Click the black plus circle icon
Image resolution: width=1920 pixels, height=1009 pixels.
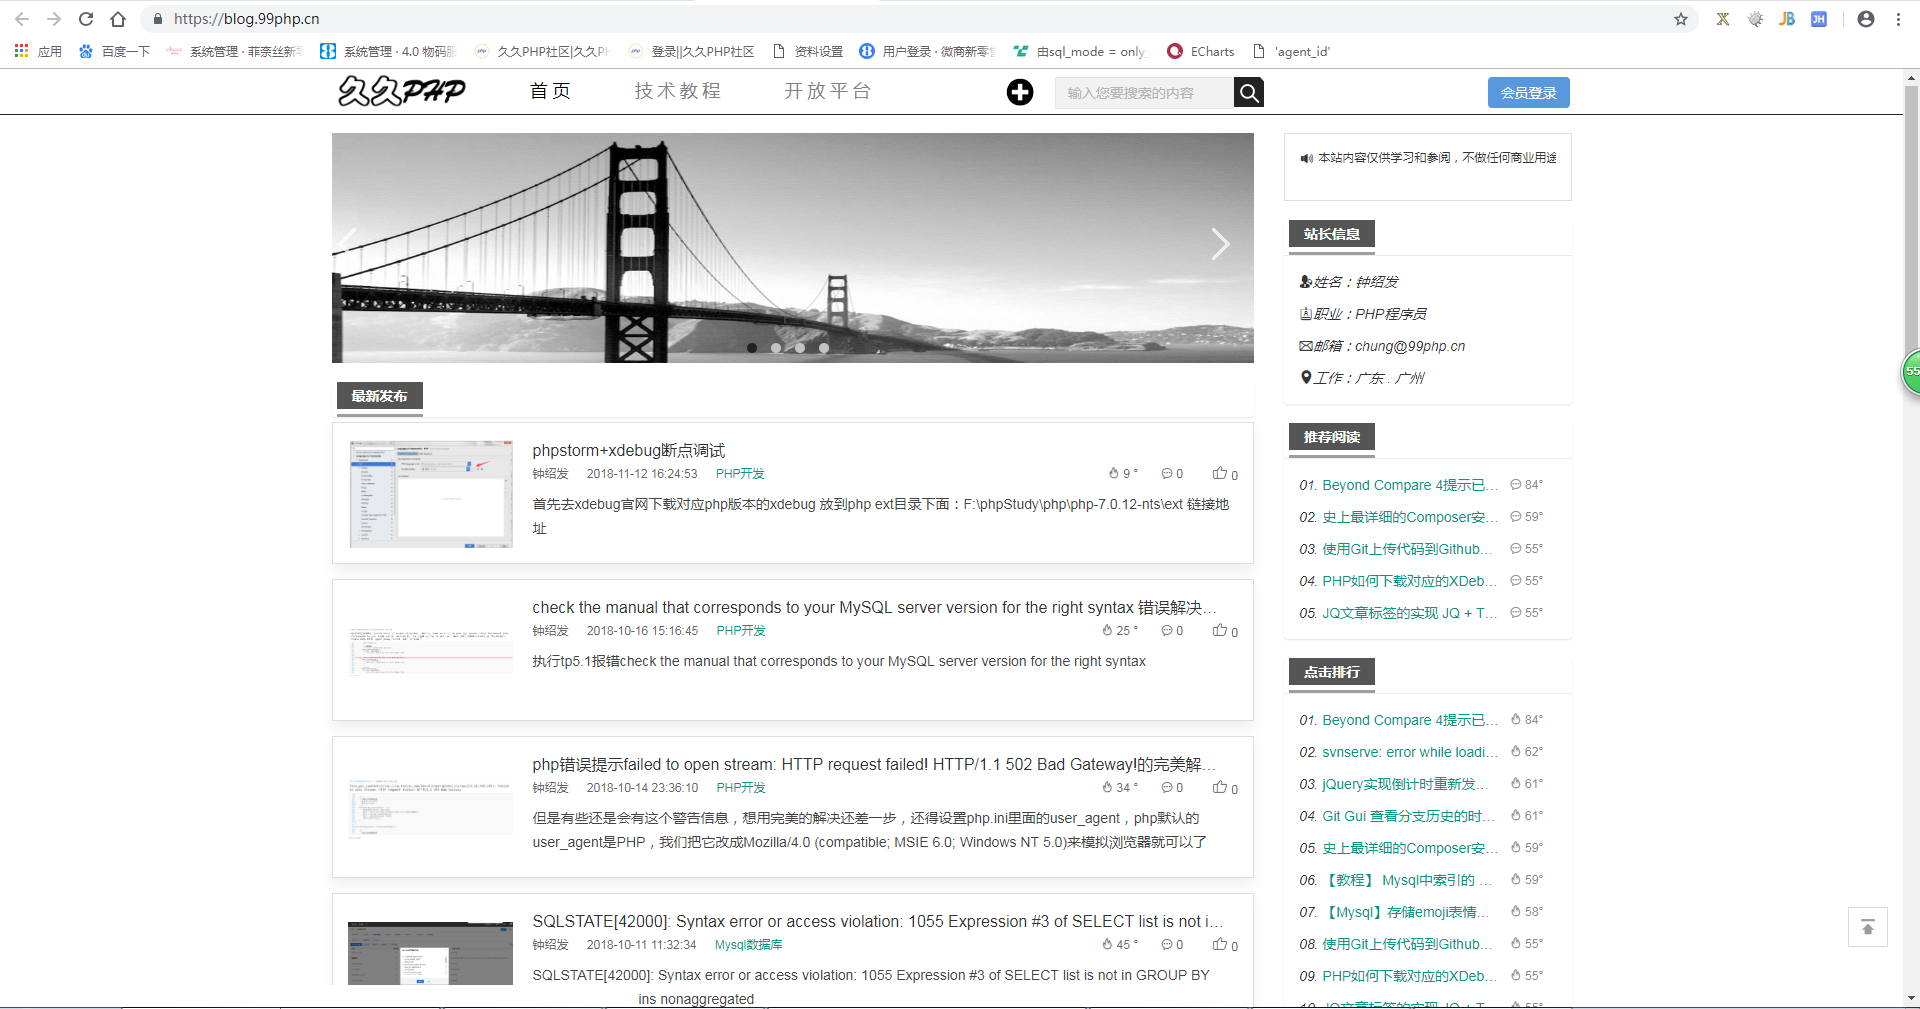coord(1019,93)
